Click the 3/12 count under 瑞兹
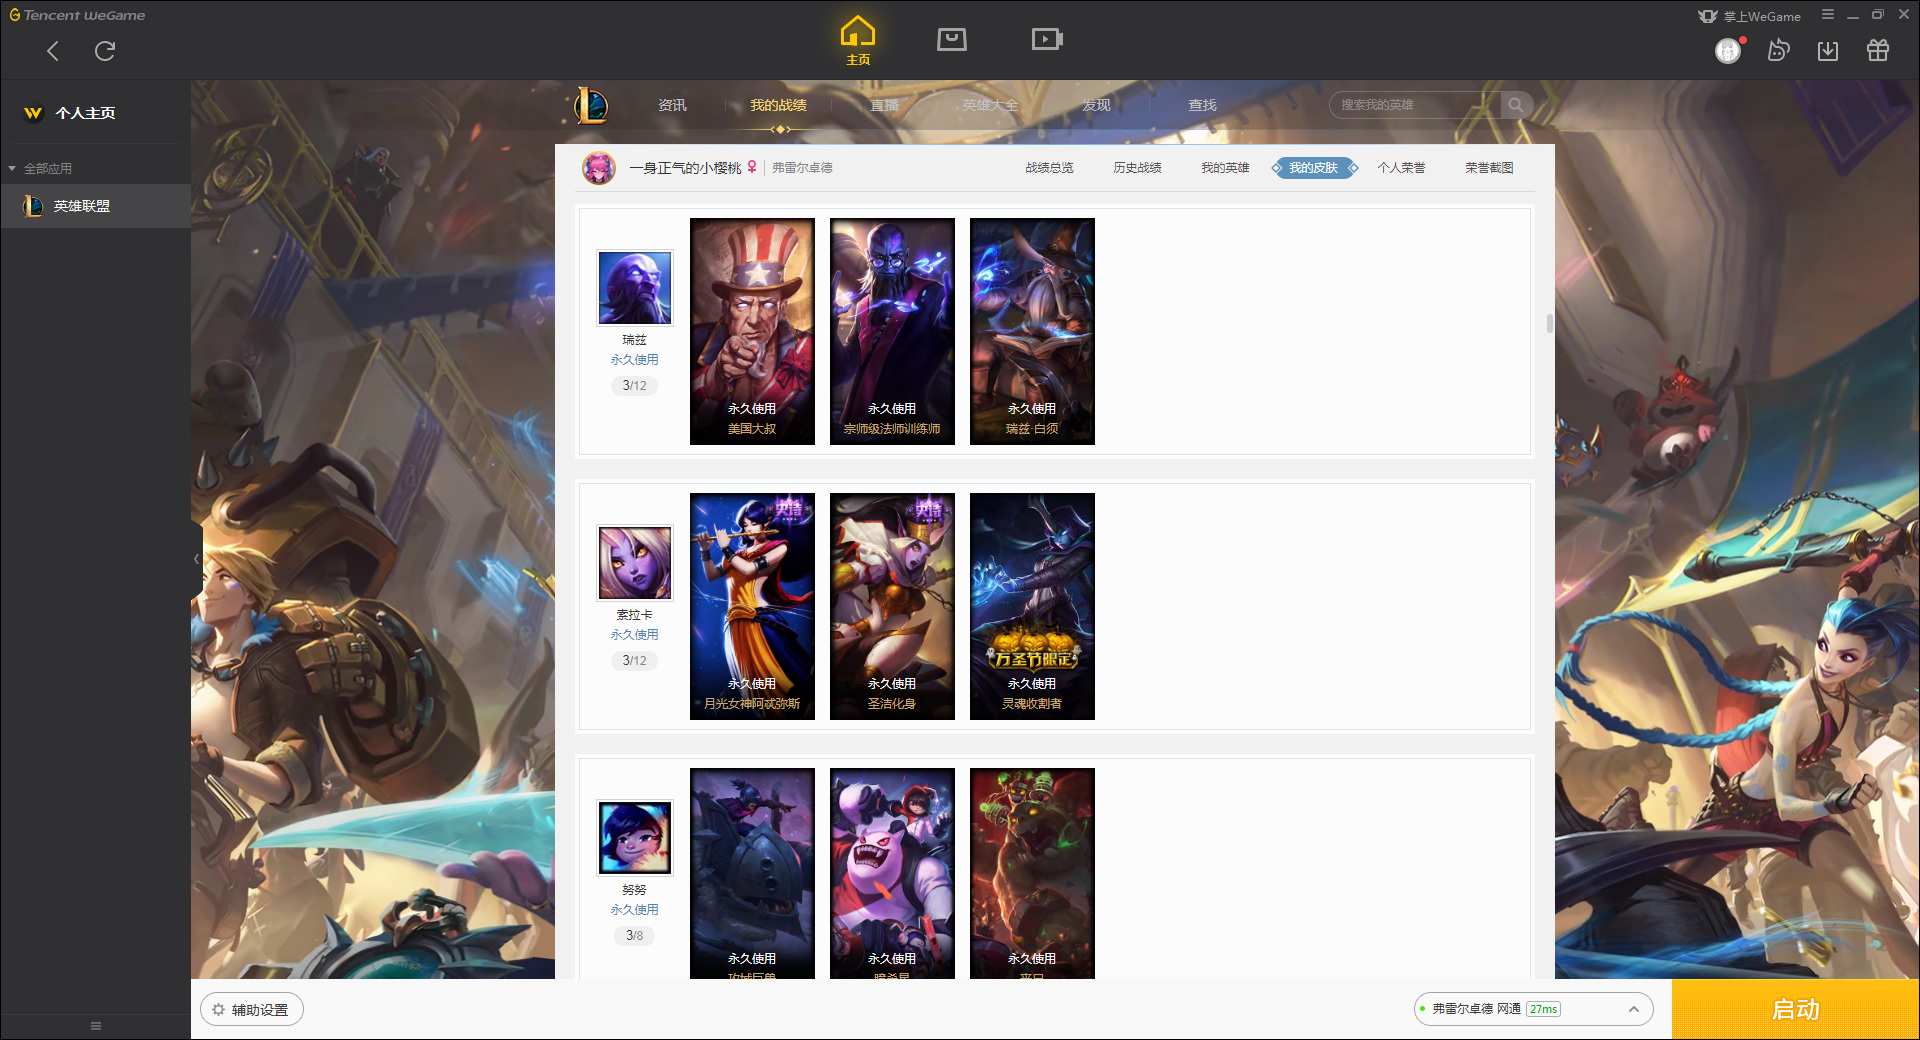Viewport: 1920px width, 1040px height. 634,386
